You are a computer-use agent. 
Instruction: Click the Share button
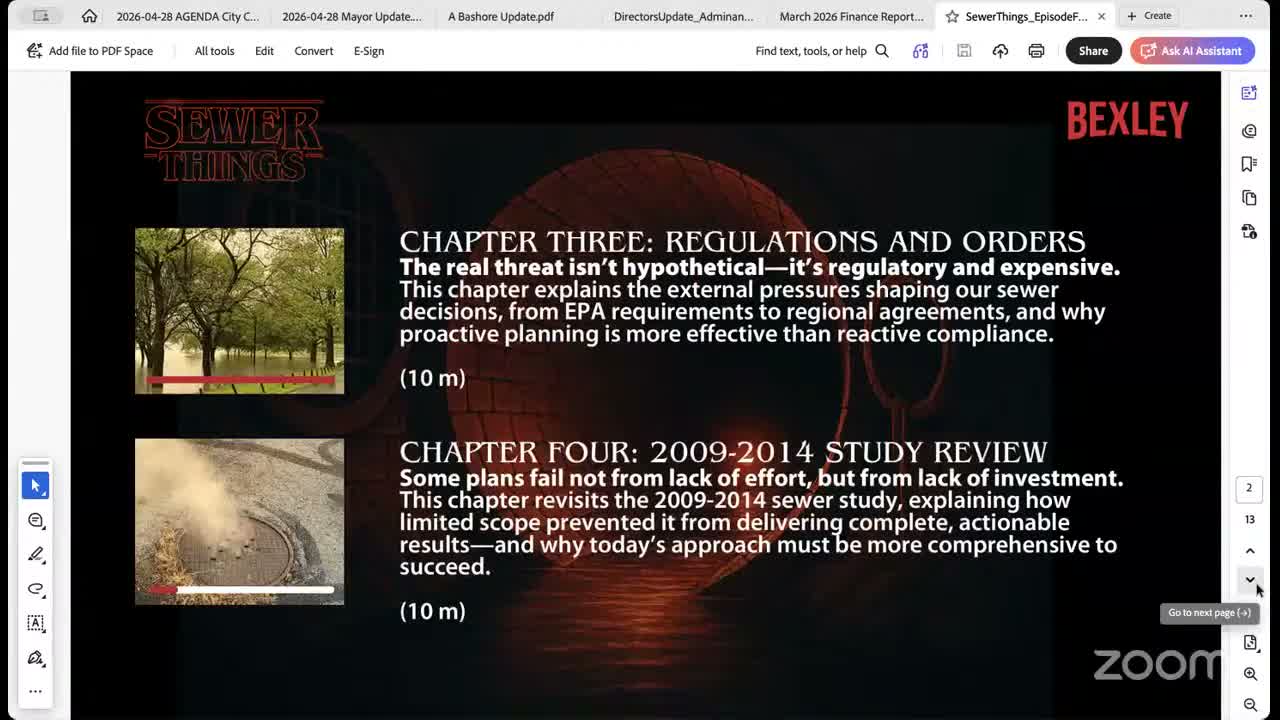1093,51
